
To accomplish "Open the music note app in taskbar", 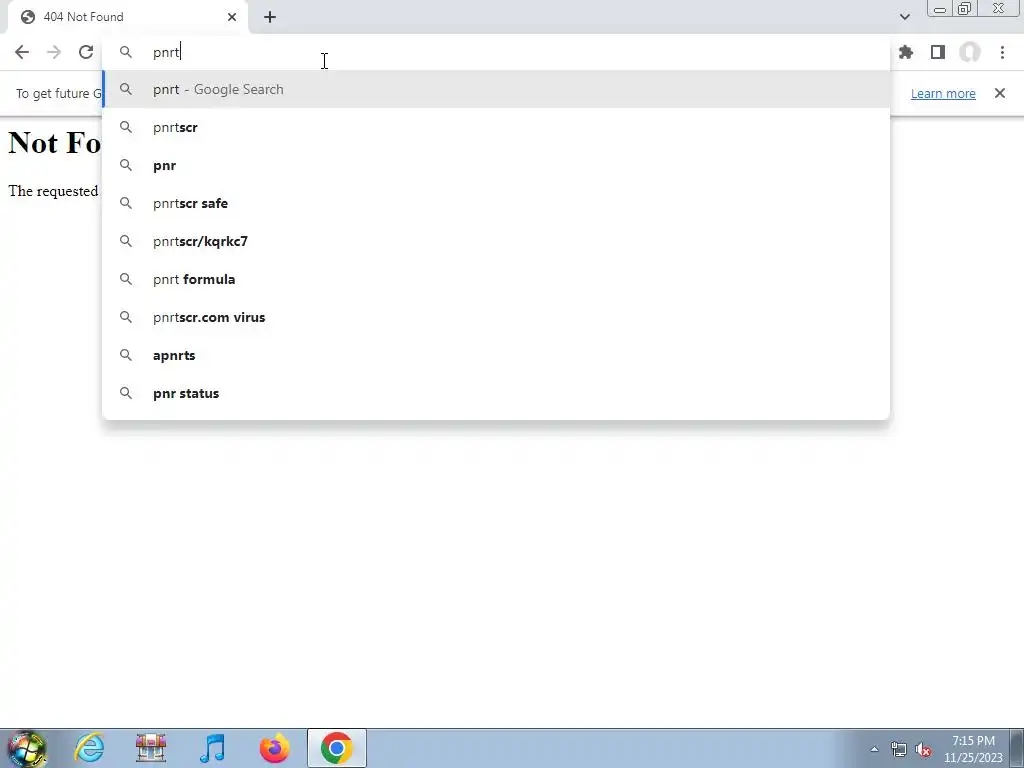I will click(212, 748).
